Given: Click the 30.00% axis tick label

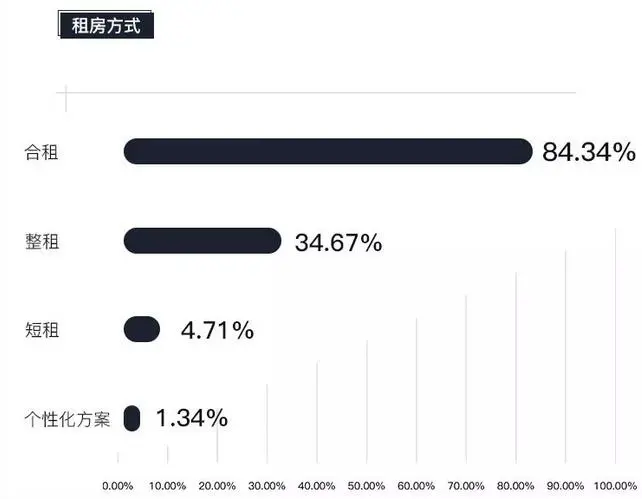Looking at the screenshot, I should pos(267,486).
